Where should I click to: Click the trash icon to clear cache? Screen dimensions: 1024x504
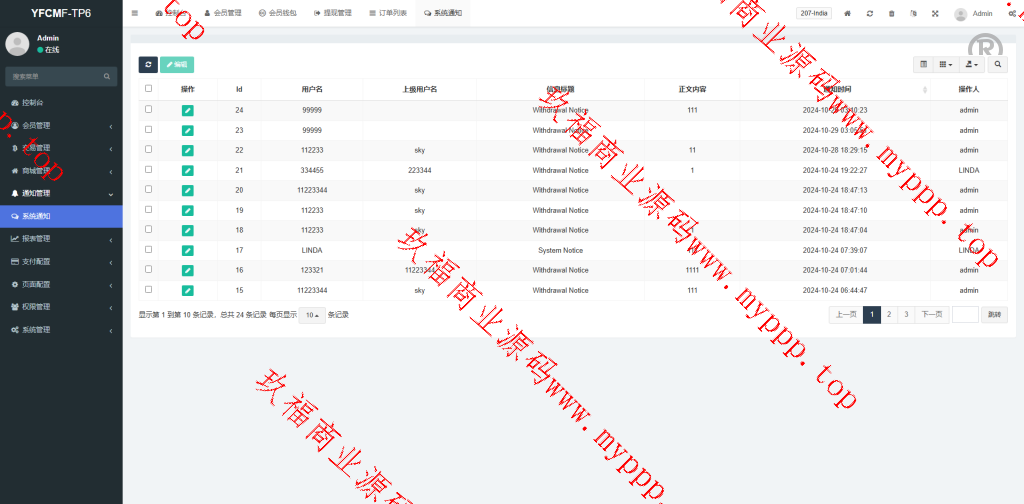pos(891,14)
